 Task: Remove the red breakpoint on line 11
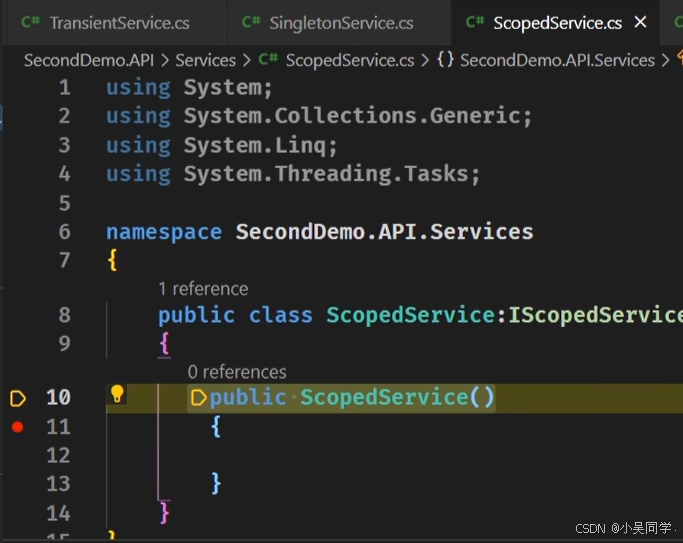(17, 427)
